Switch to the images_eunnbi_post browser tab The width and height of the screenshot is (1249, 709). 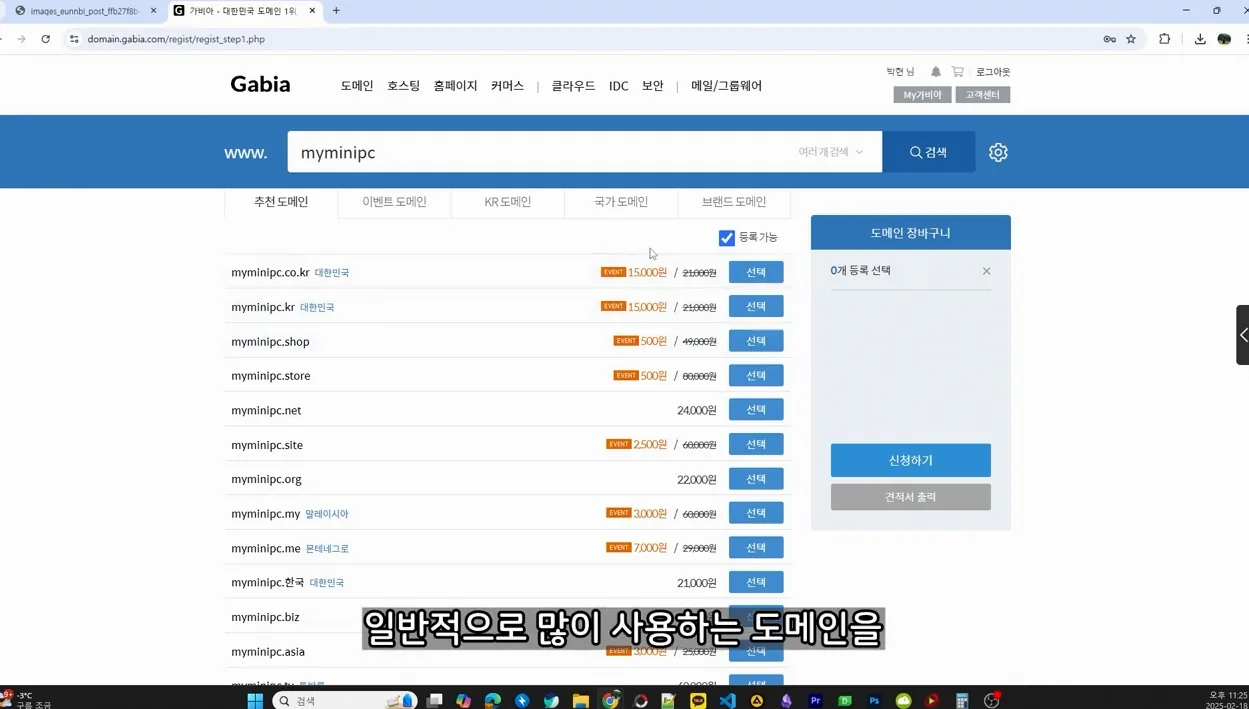coord(84,11)
